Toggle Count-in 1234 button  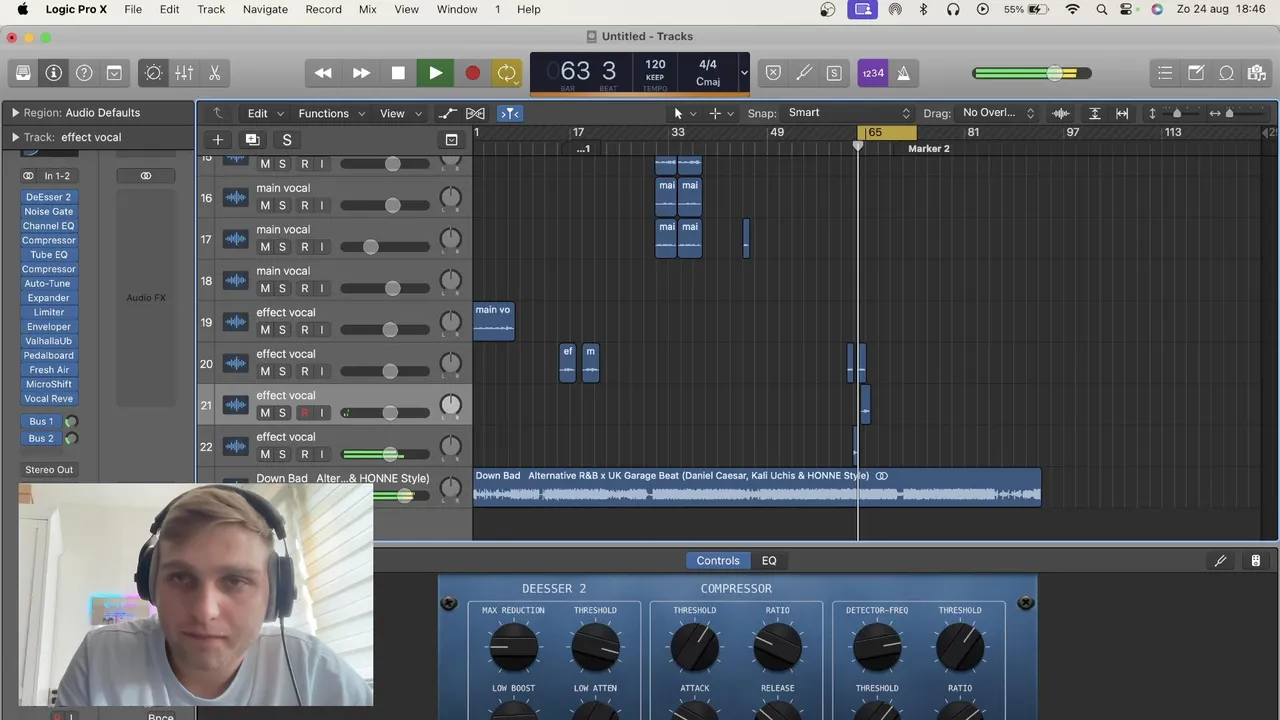click(x=873, y=73)
